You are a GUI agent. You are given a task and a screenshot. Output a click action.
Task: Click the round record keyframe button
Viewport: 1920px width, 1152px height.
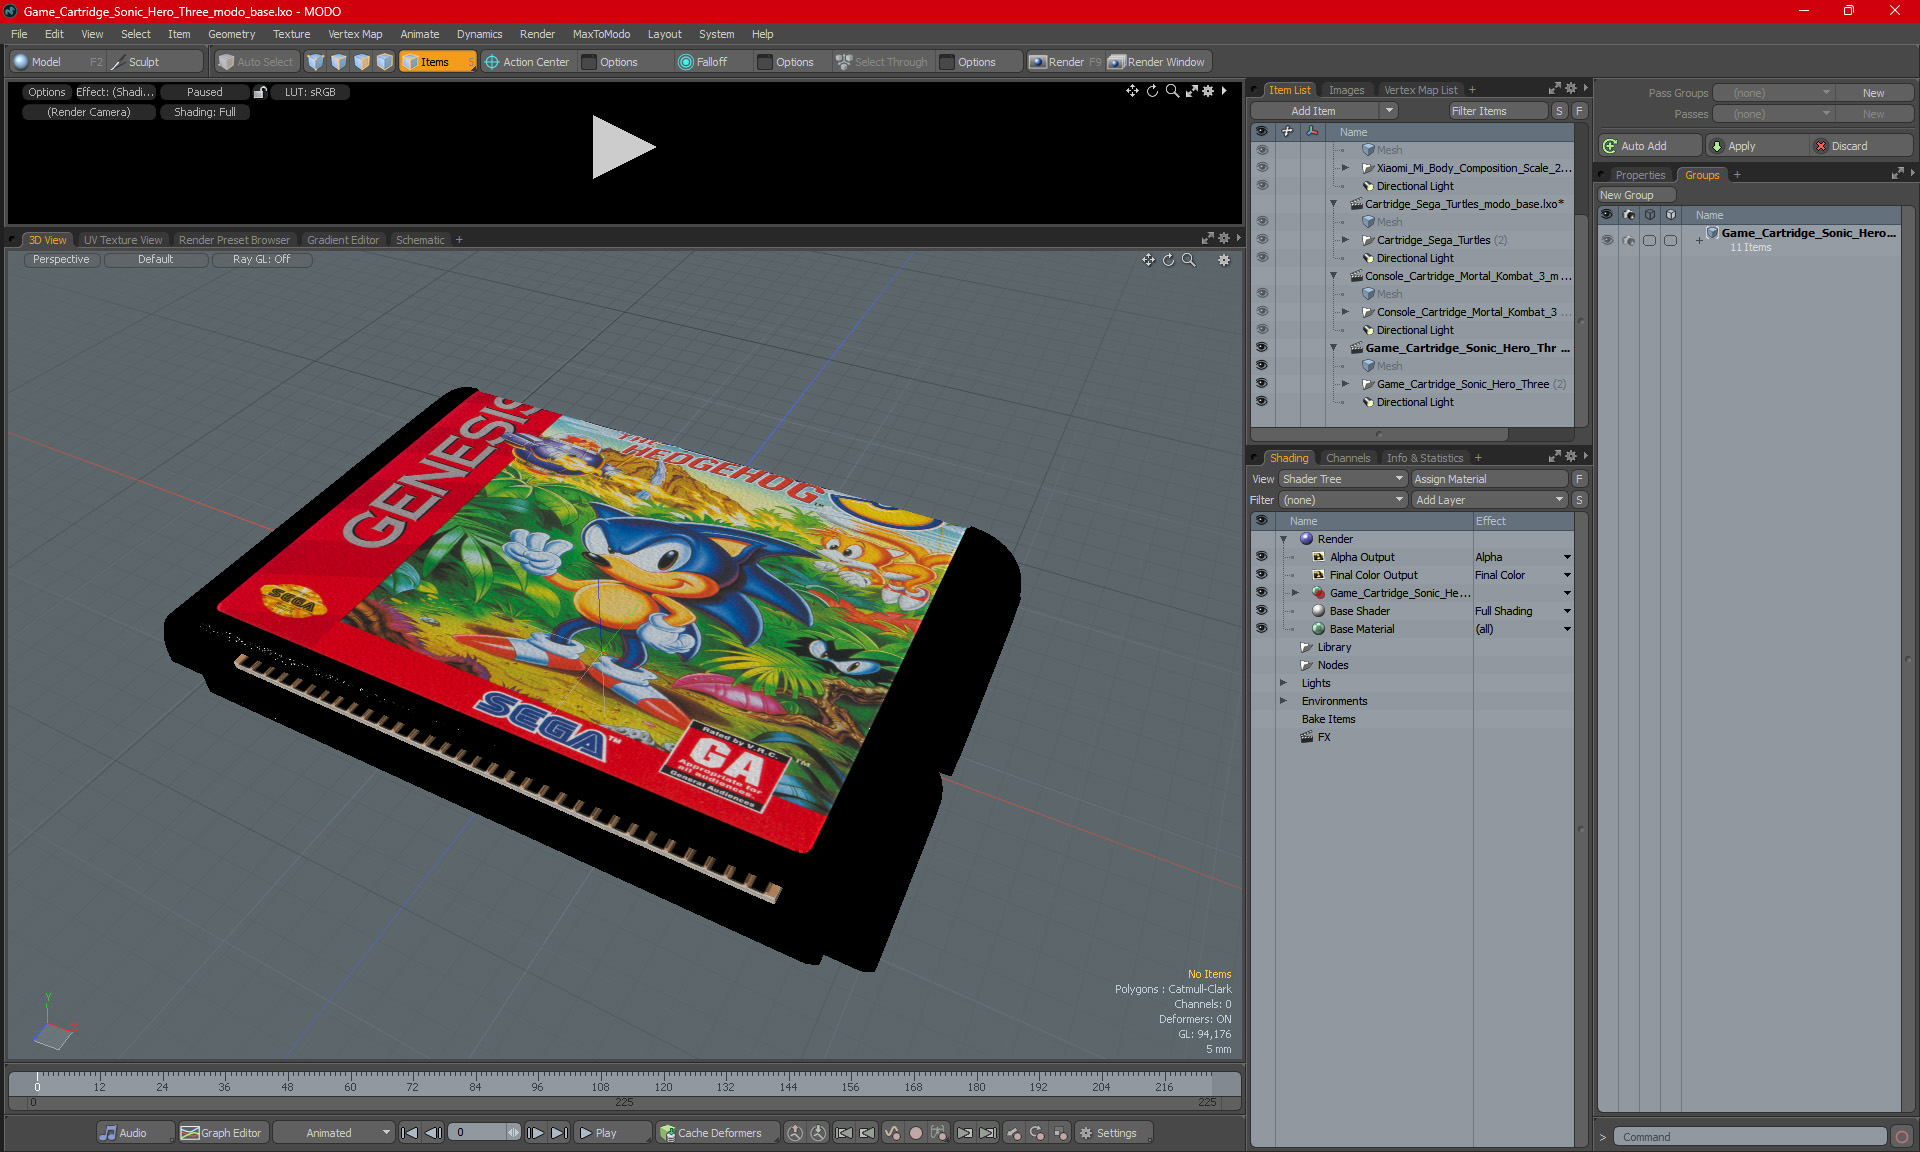(915, 1133)
